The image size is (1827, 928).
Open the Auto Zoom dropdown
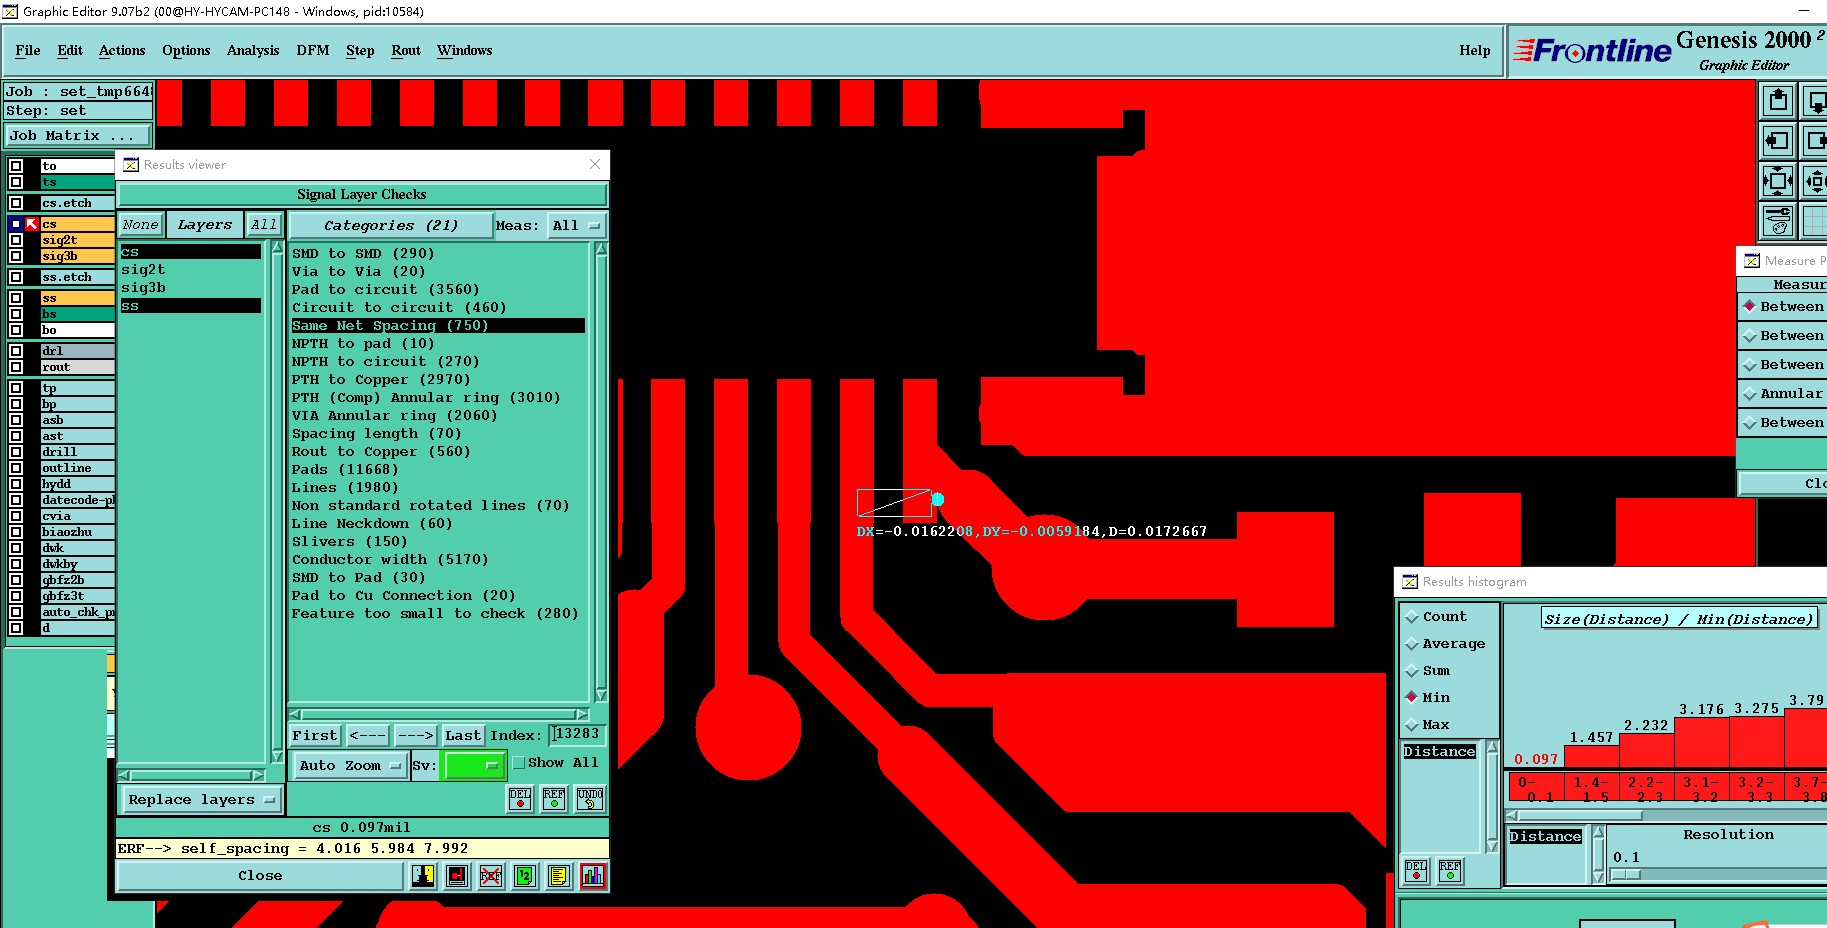350,766
